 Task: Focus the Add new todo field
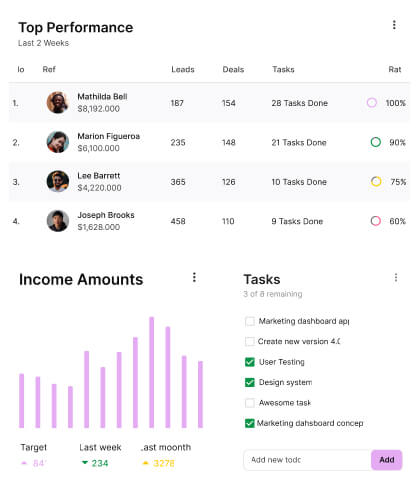[x=307, y=460]
